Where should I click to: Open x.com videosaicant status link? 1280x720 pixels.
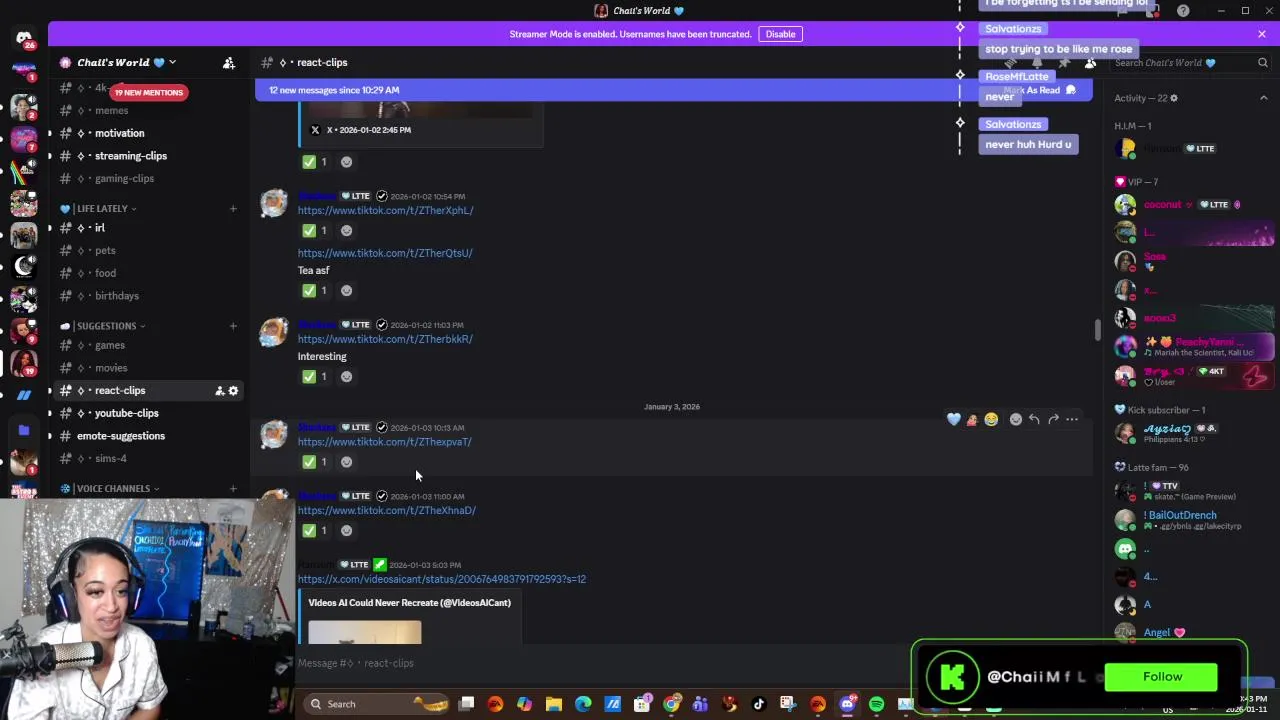[x=441, y=579]
